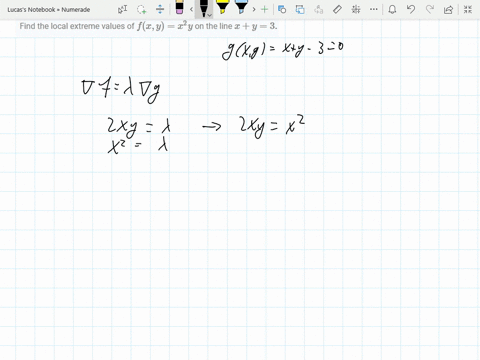The image size is (480, 360).
Task: Select the type/select objects tool
Action: (x=123, y=9)
